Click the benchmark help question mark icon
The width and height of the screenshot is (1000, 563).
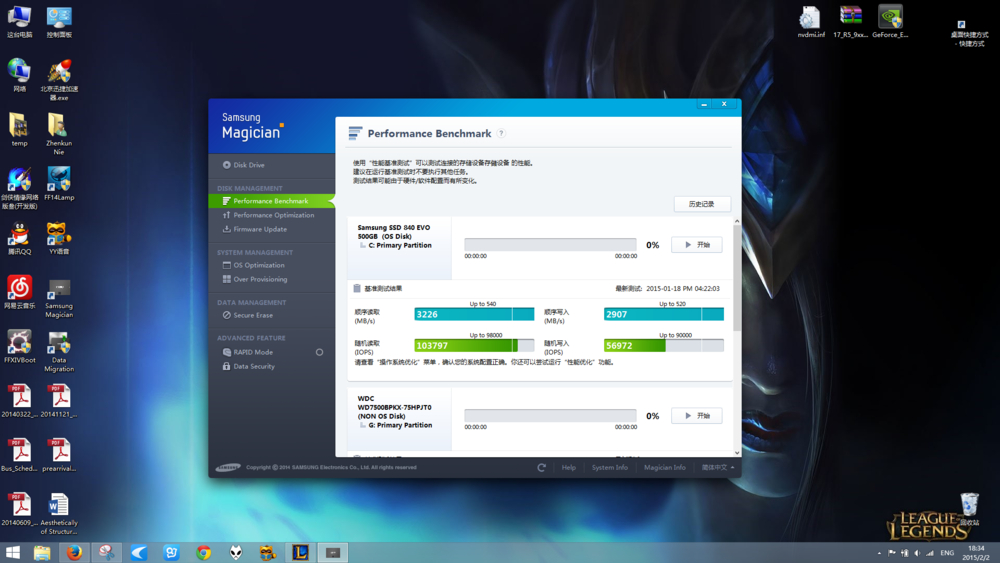[501, 133]
